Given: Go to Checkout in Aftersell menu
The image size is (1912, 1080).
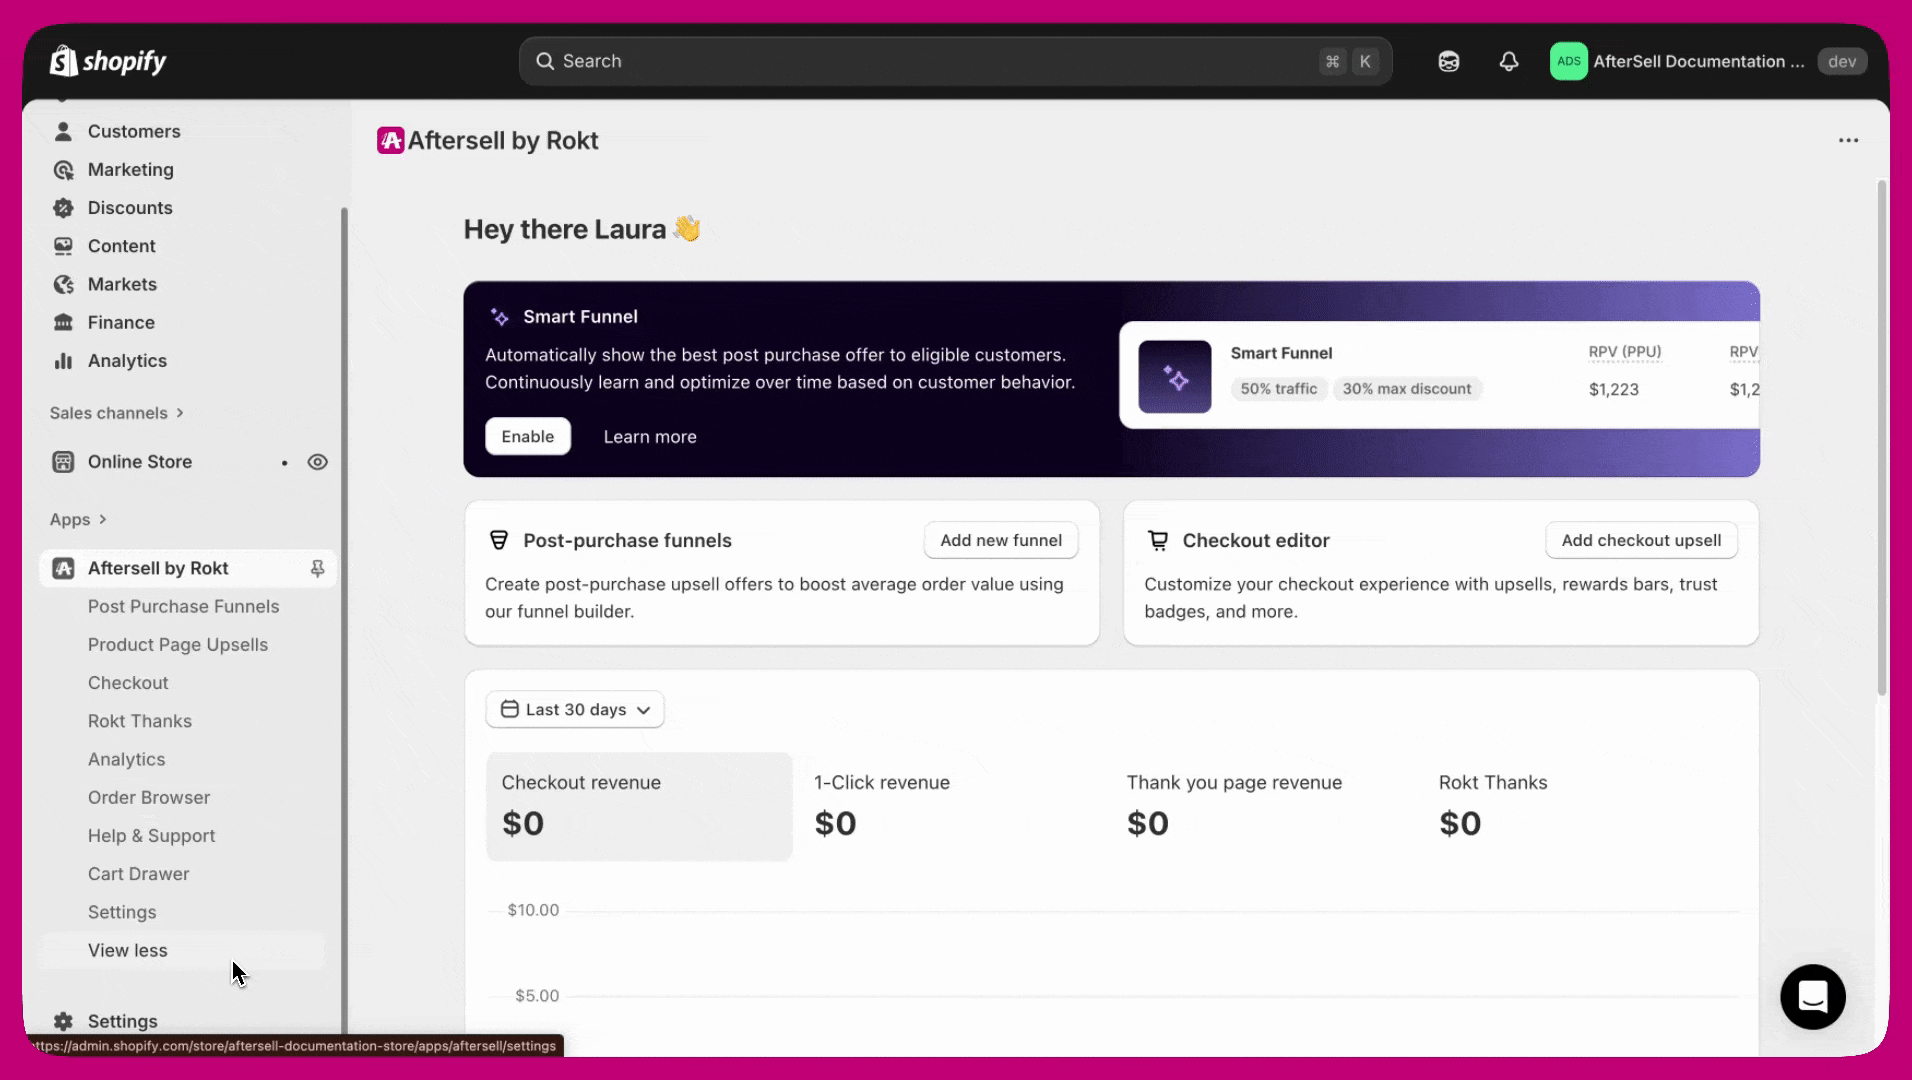Looking at the screenshot, I should tap(128, 682).
